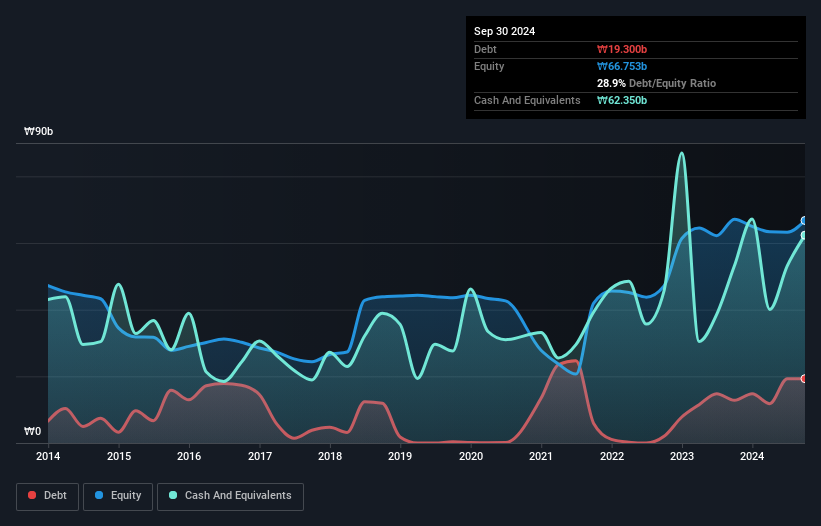Select the 2023 x-axis label

point(682,456)
